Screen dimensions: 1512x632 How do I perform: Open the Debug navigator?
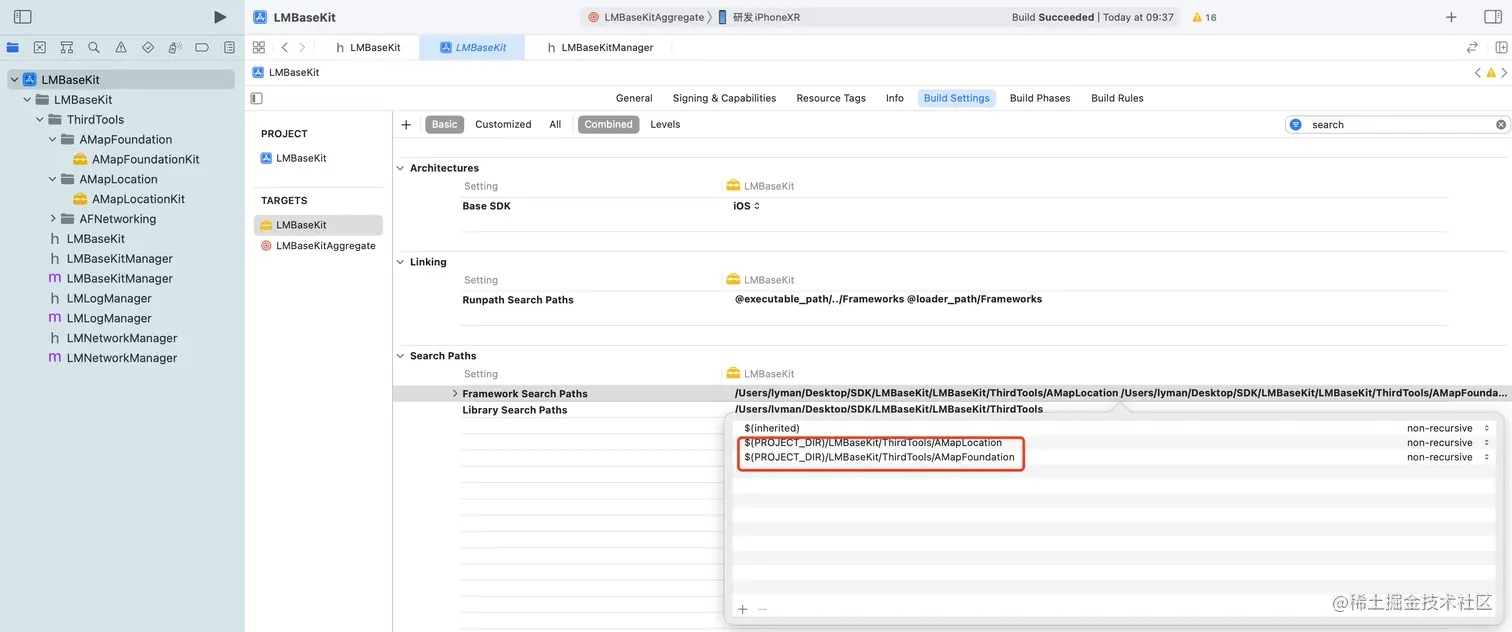pyautogui.click(x=175, y=47)
